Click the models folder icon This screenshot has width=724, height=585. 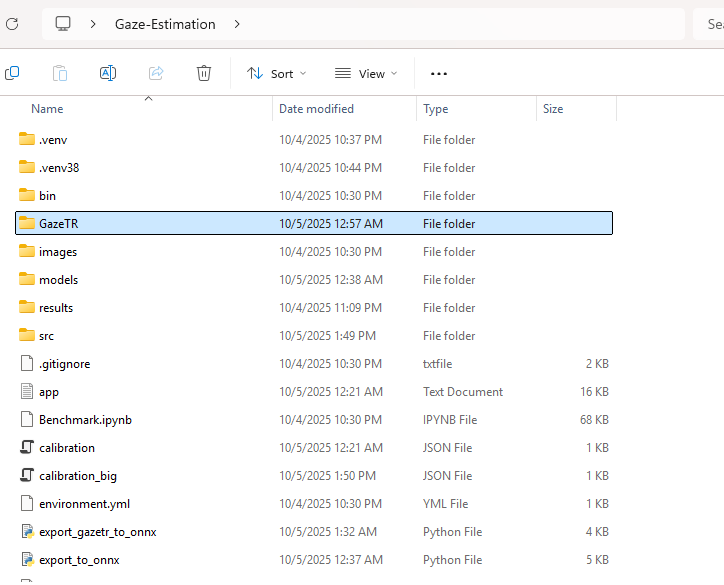pos(27,279)
